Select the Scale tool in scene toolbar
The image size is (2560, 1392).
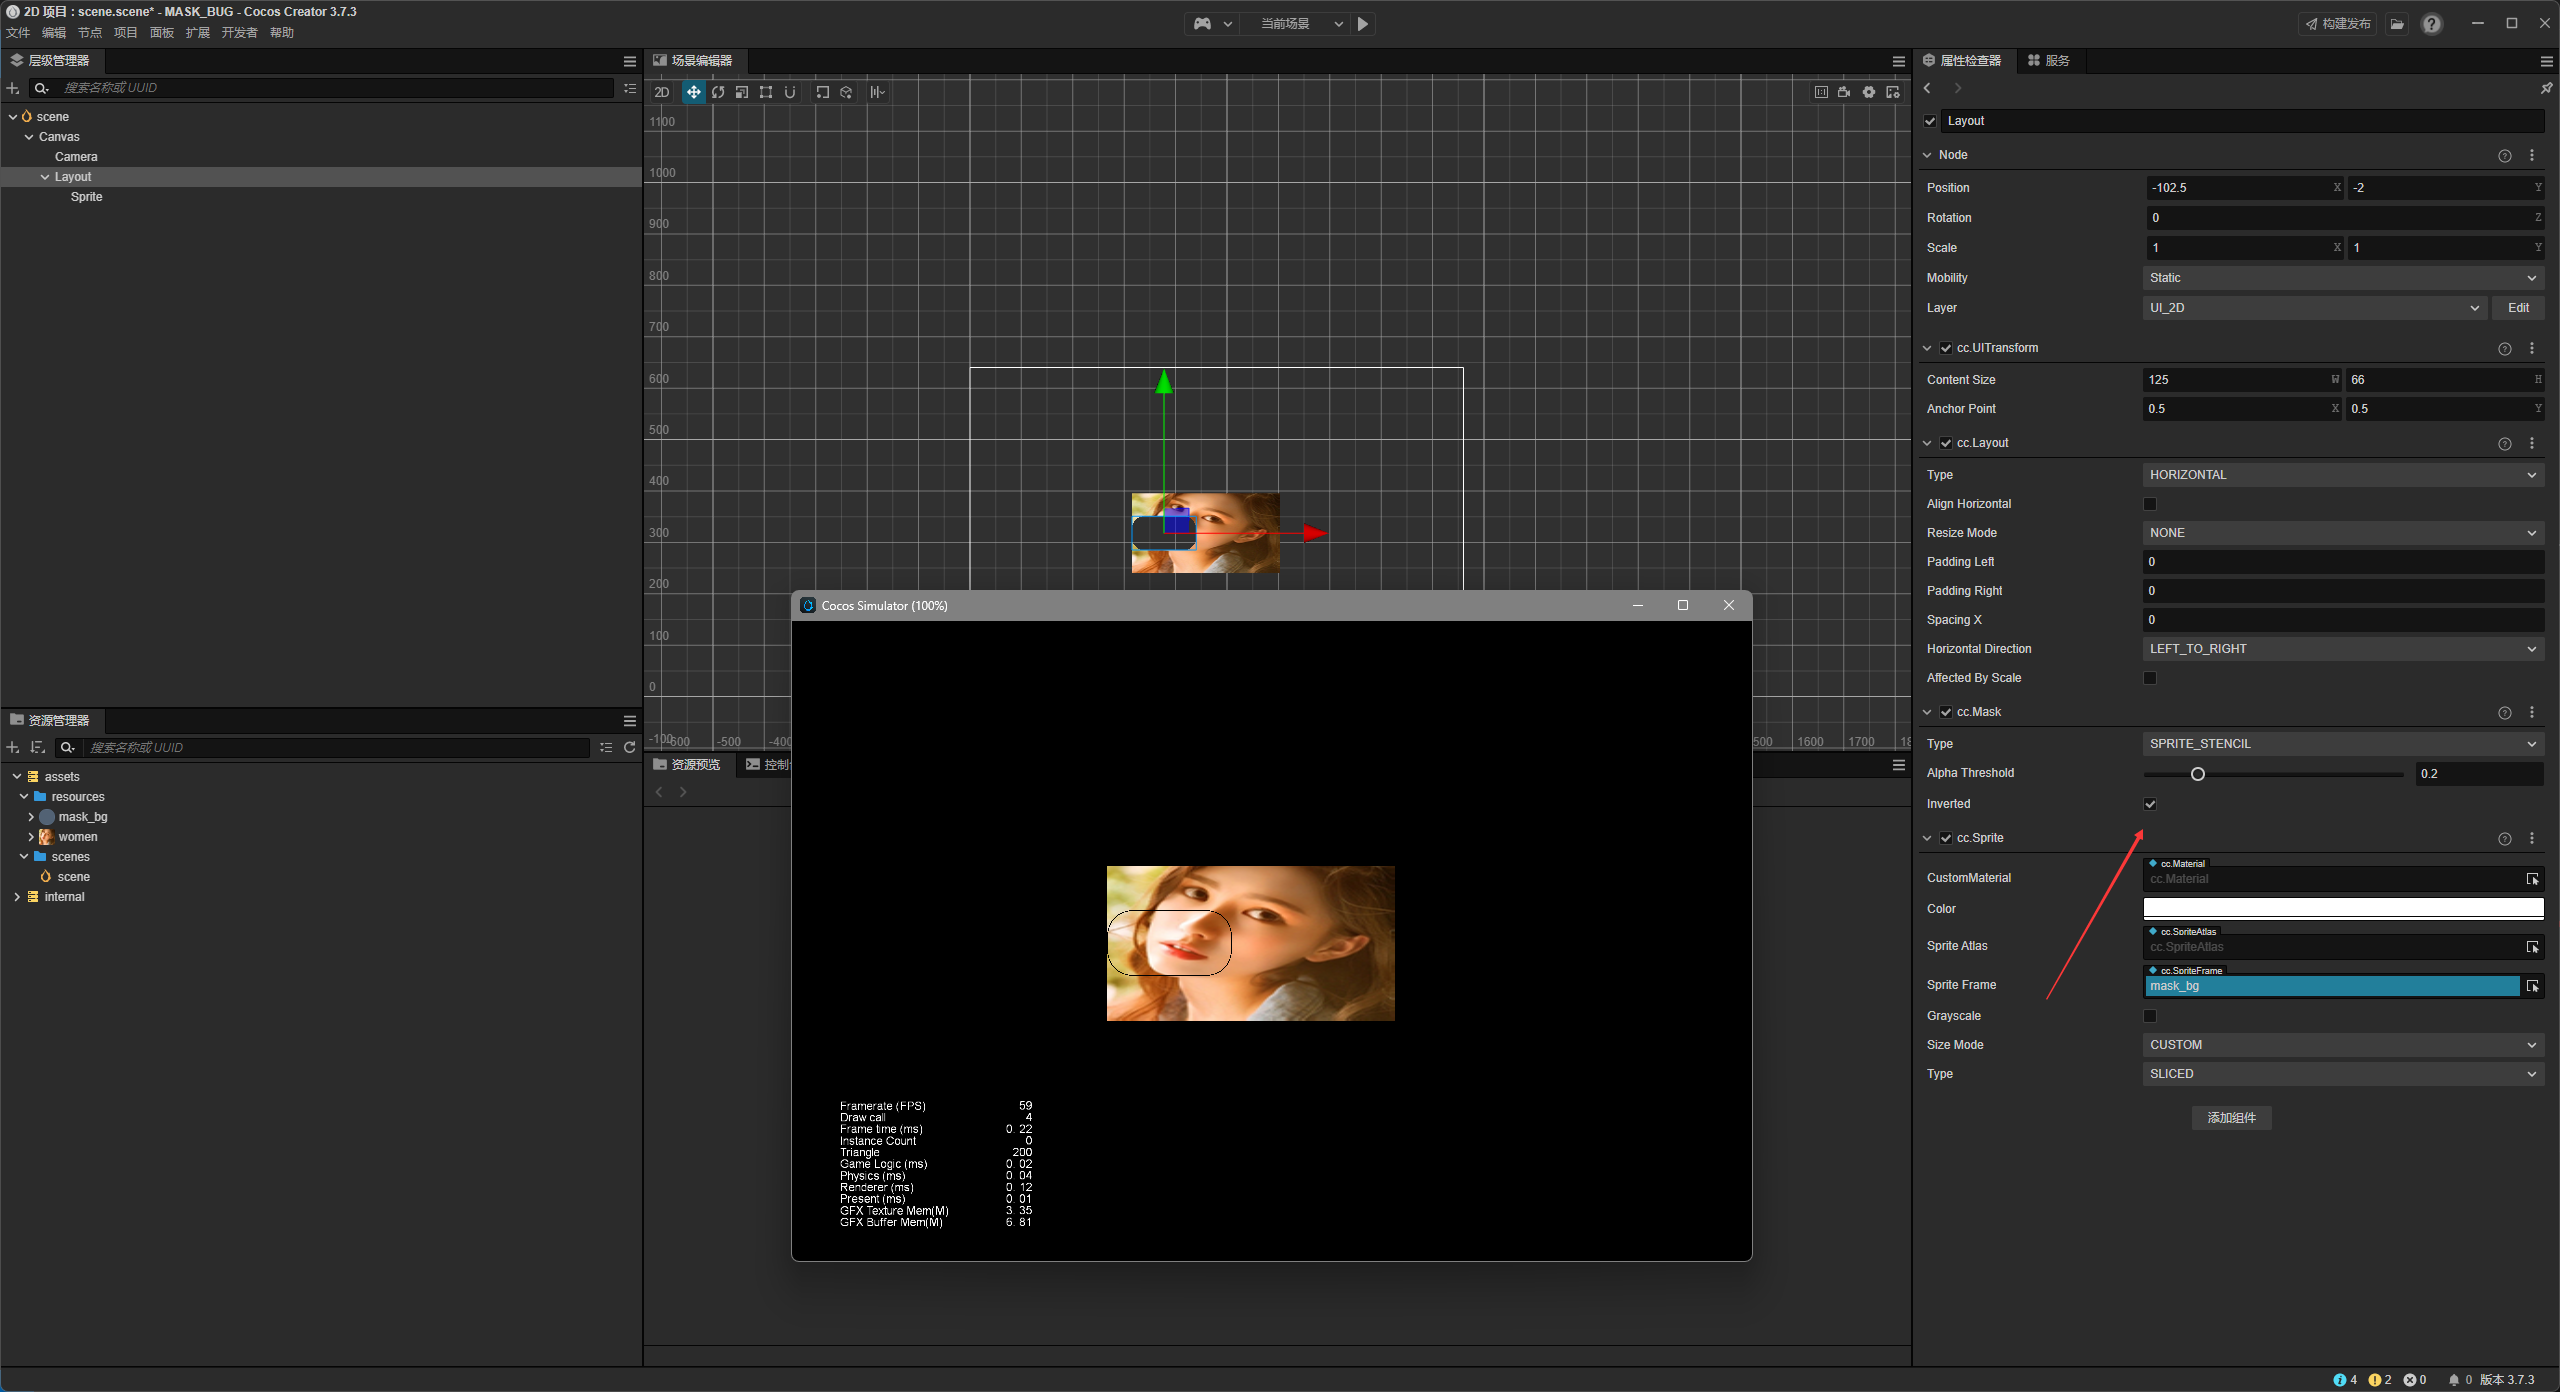741,92
